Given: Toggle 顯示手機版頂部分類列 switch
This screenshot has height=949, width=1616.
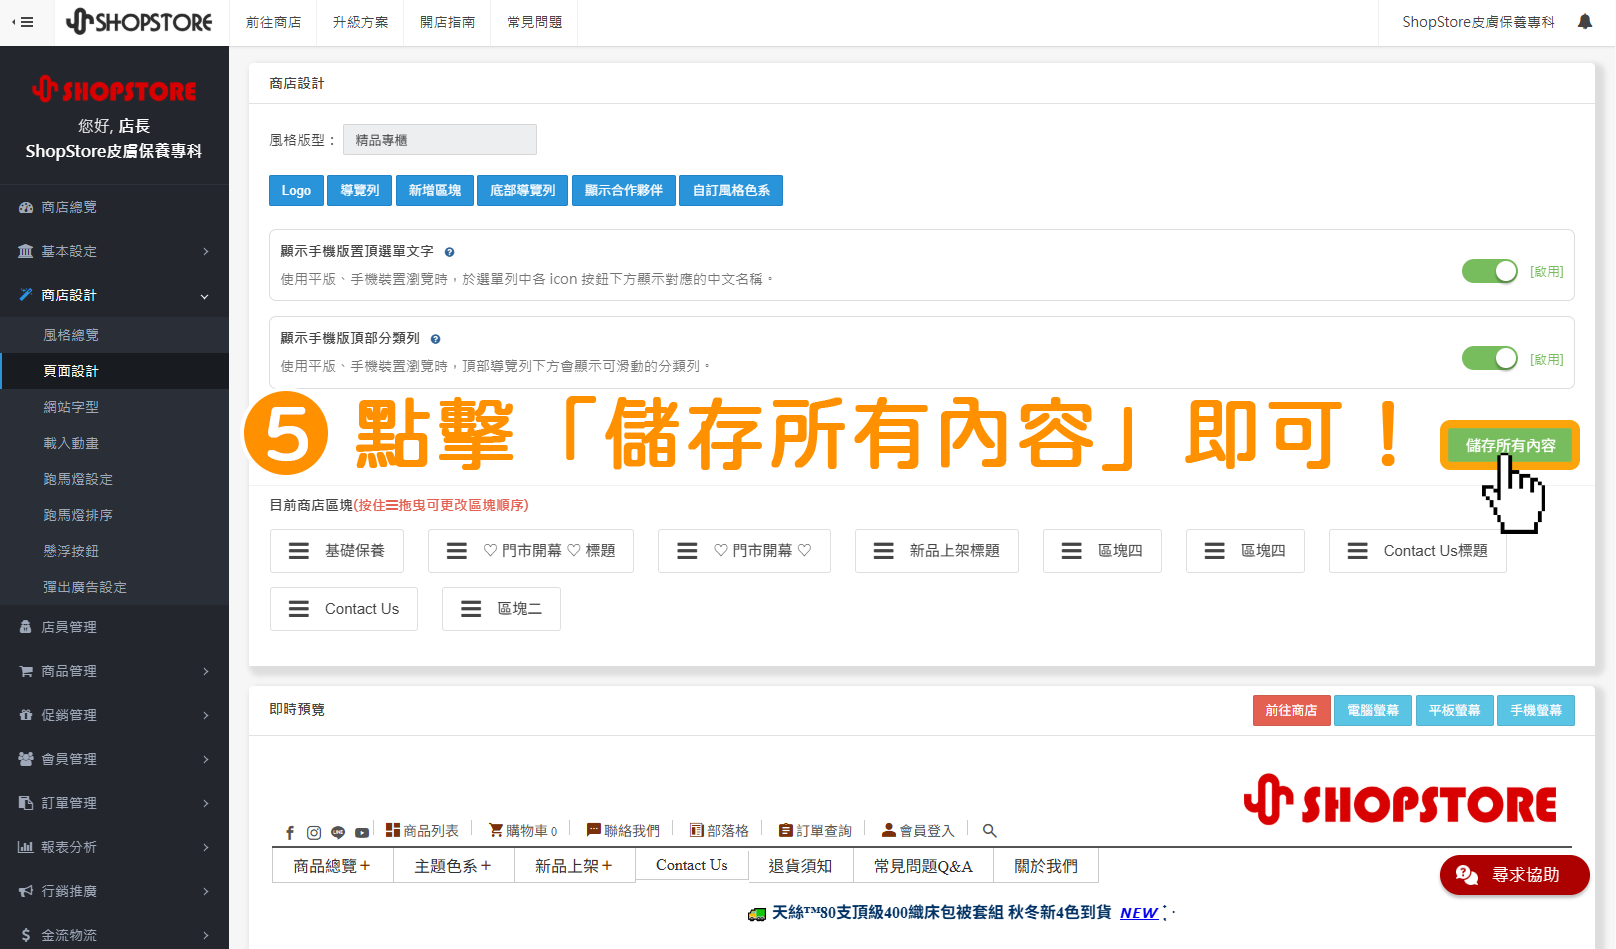Looking at the screenshot, I should click(x=1490, y=358).
